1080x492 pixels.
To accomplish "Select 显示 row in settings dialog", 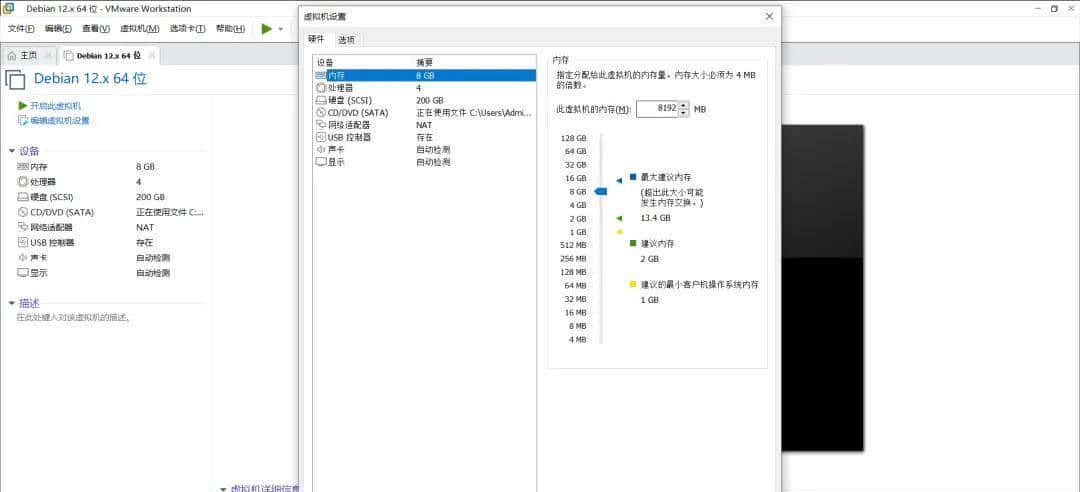I will (424, 162).
